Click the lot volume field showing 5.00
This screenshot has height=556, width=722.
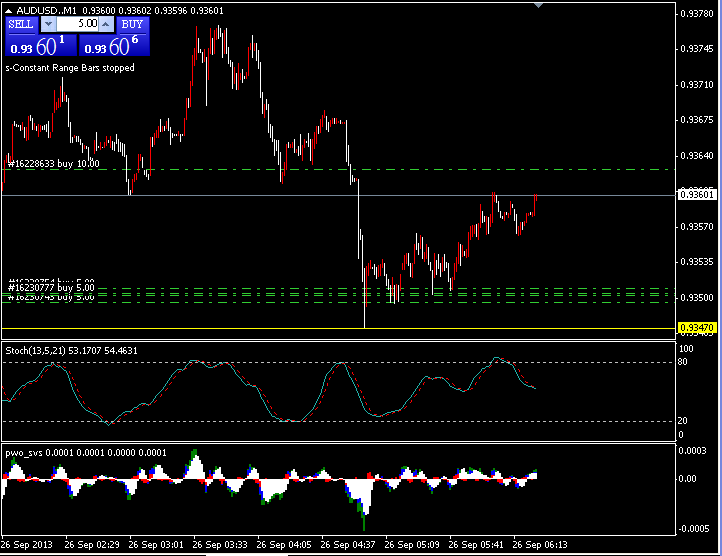(x=77, y=24)
